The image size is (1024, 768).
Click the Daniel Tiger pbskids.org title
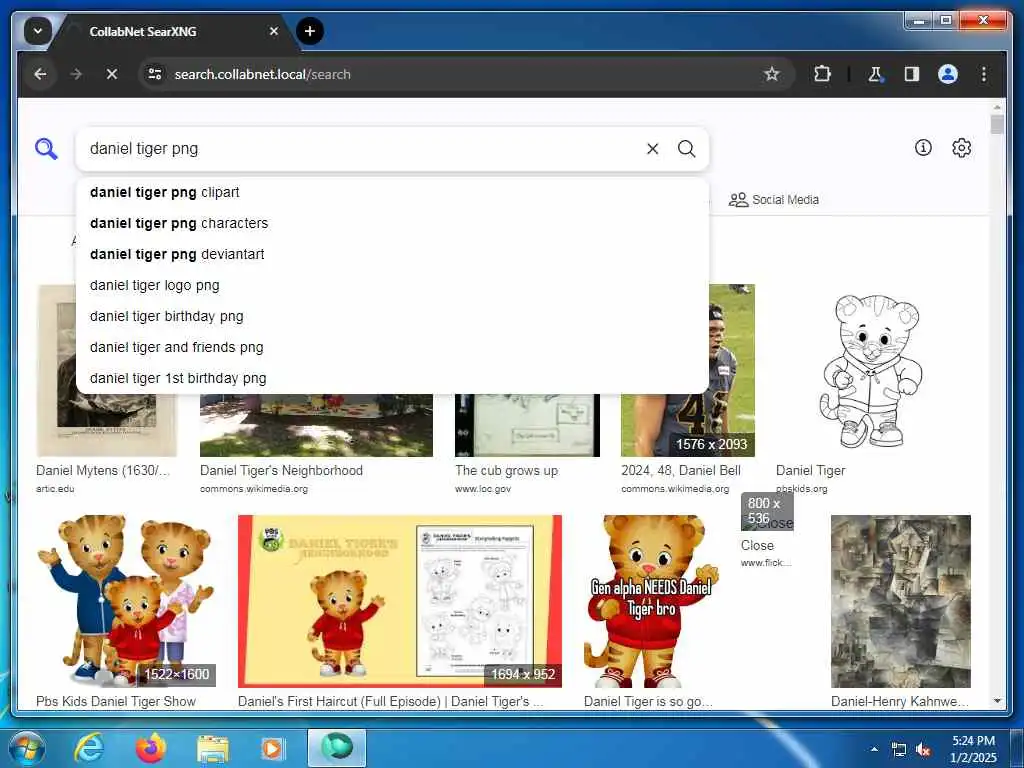coord(810,470)
